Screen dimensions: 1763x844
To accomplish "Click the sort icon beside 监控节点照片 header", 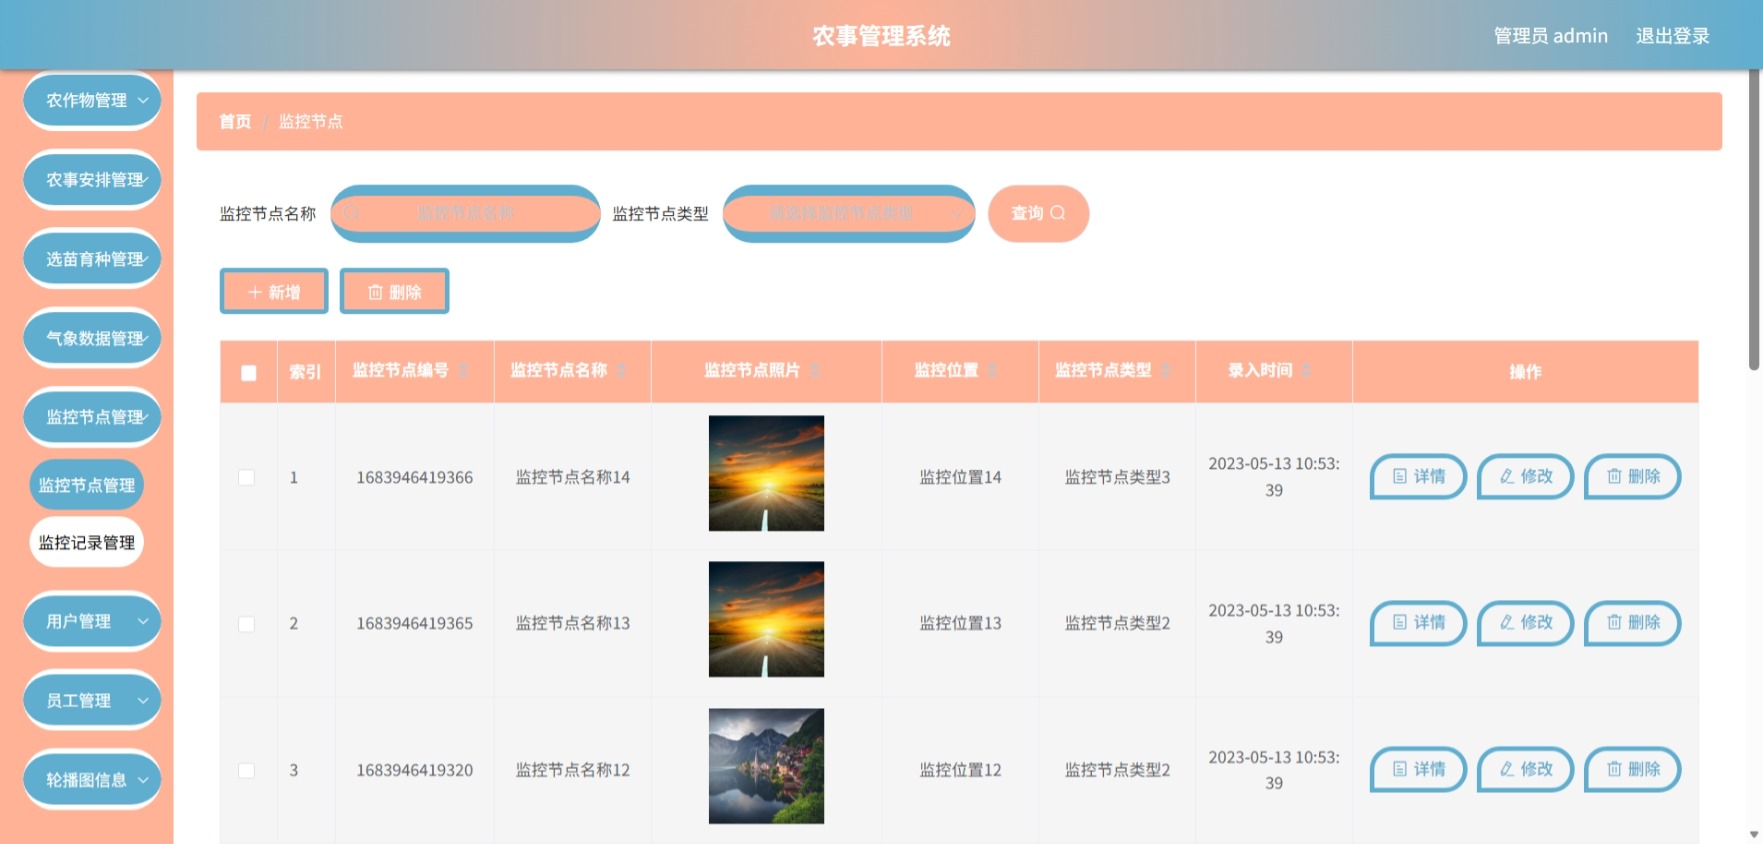I will point(816,371).
